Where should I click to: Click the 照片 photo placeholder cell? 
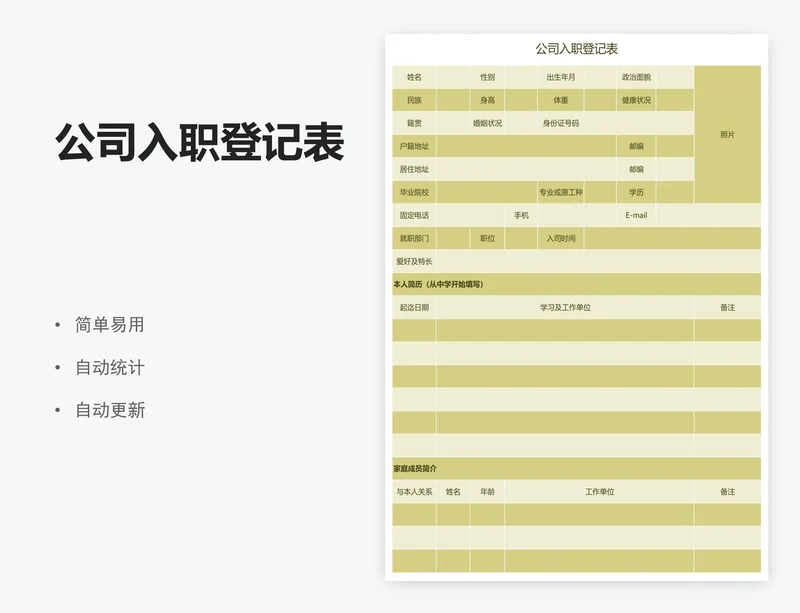728,135
